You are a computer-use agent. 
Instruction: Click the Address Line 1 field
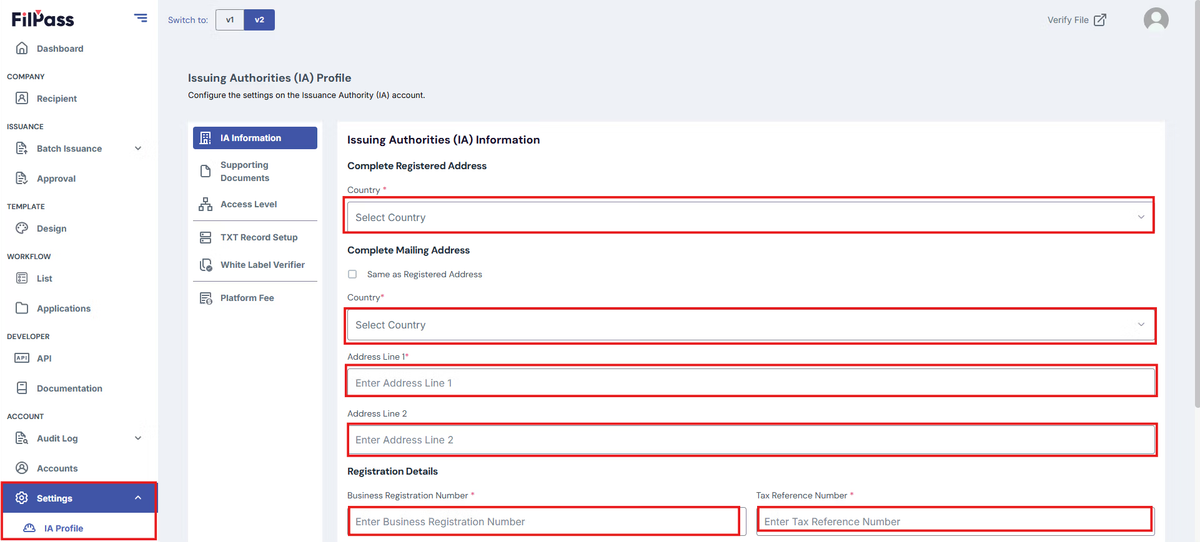(751, 382)
